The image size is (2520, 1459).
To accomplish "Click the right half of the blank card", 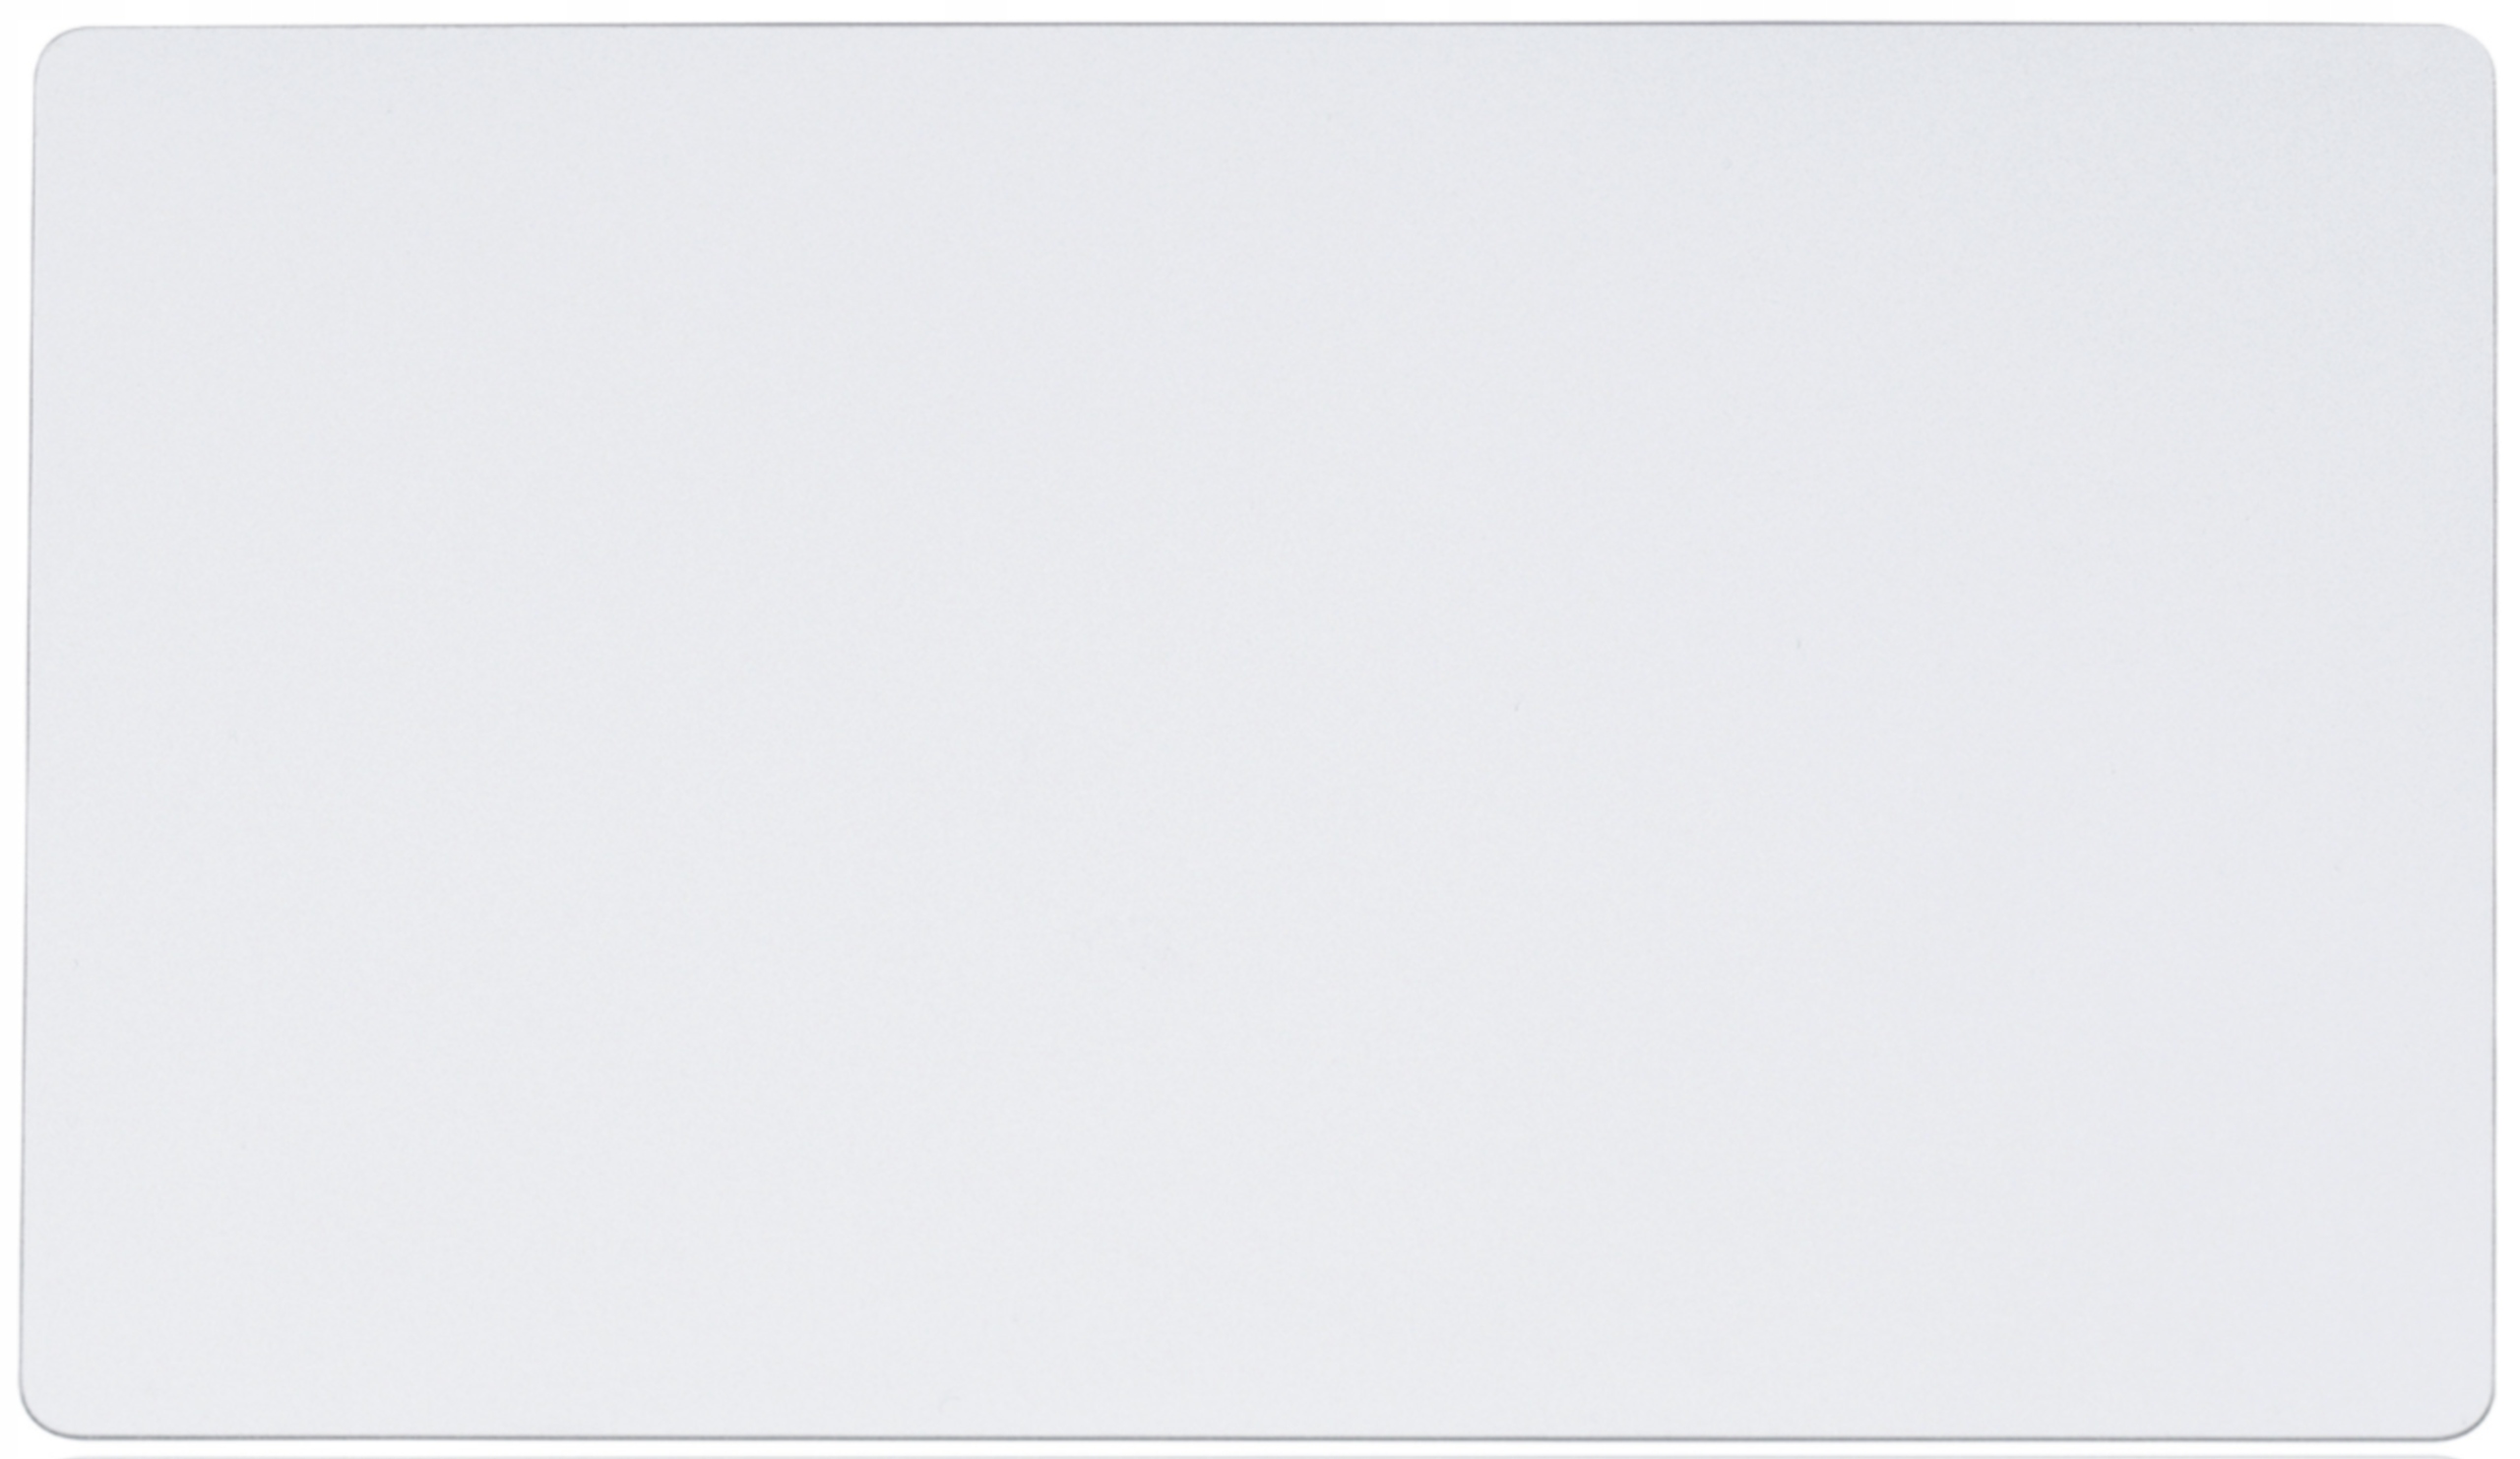I will point(1877,732).
